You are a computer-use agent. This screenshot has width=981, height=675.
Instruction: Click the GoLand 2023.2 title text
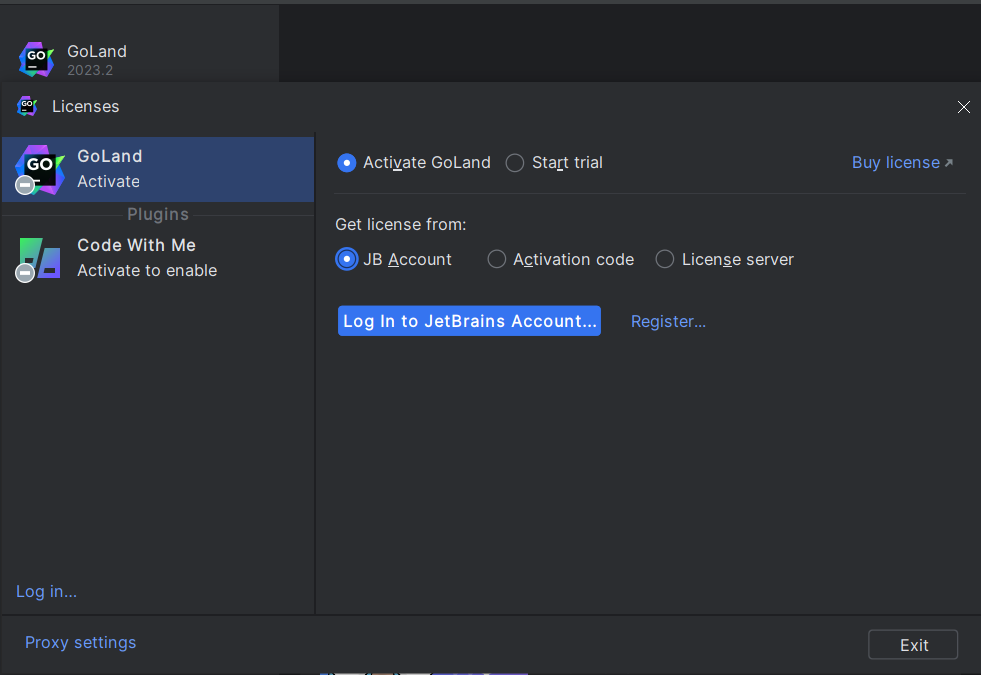[96, 52]
